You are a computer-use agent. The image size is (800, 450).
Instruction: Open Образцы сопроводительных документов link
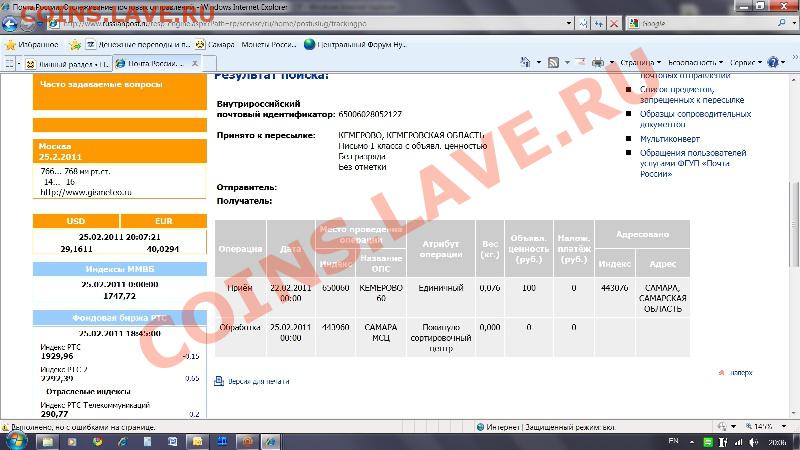pos(695,119)
